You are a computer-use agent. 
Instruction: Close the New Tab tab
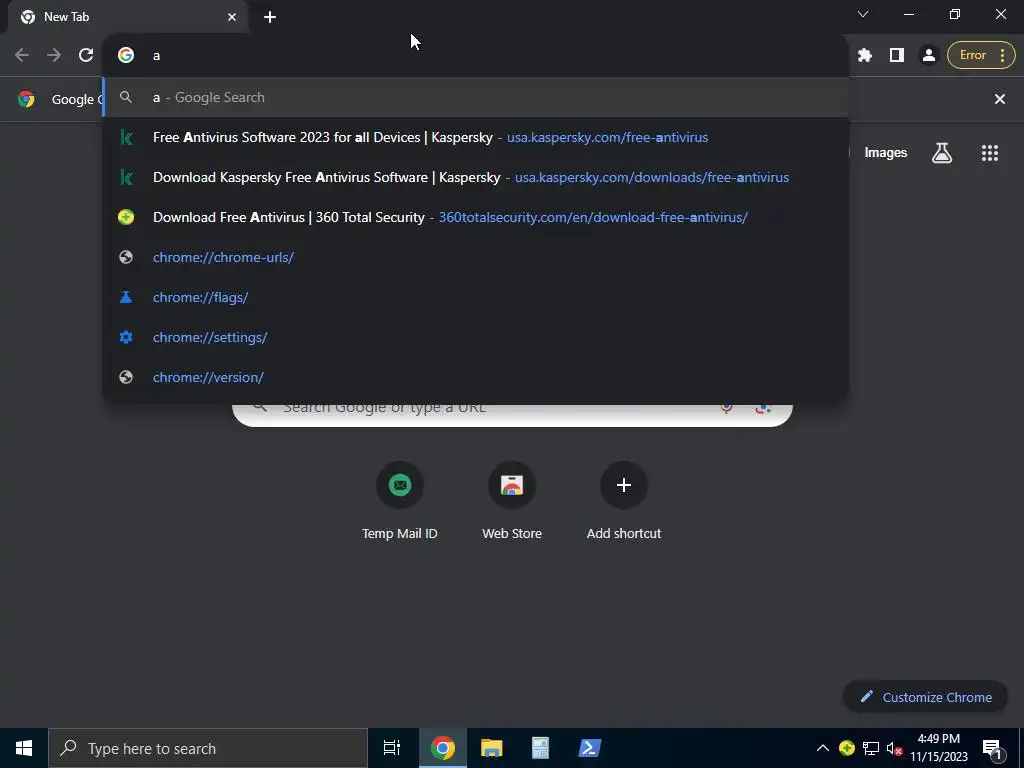(232, 17)
